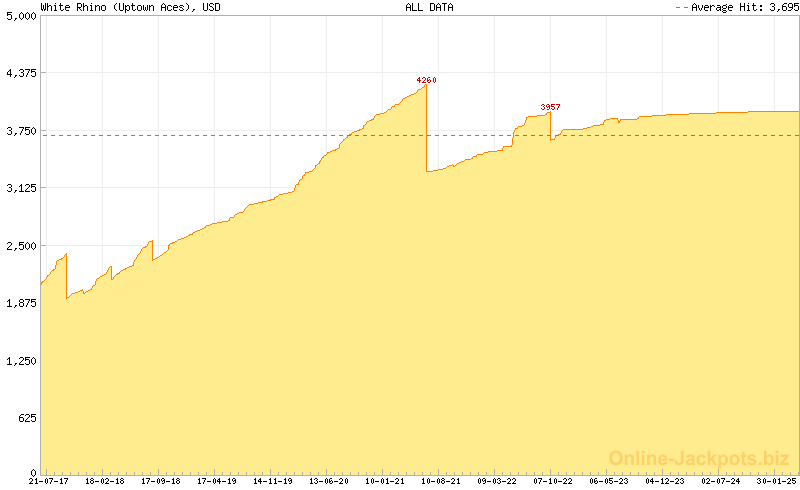
Task: Select the 21-07-17 date label
Action: click(48, 481)
